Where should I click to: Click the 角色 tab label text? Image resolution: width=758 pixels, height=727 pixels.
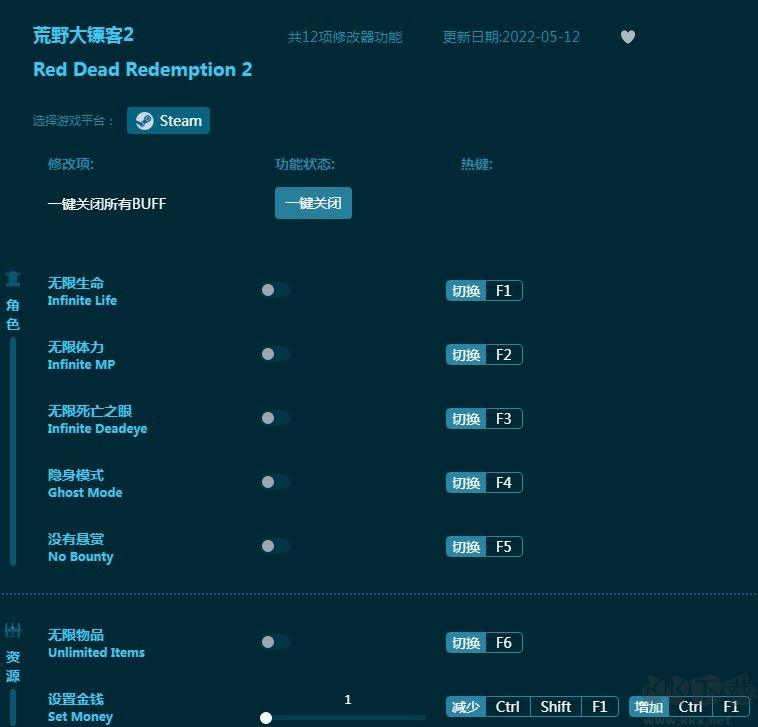pos(13,314)
